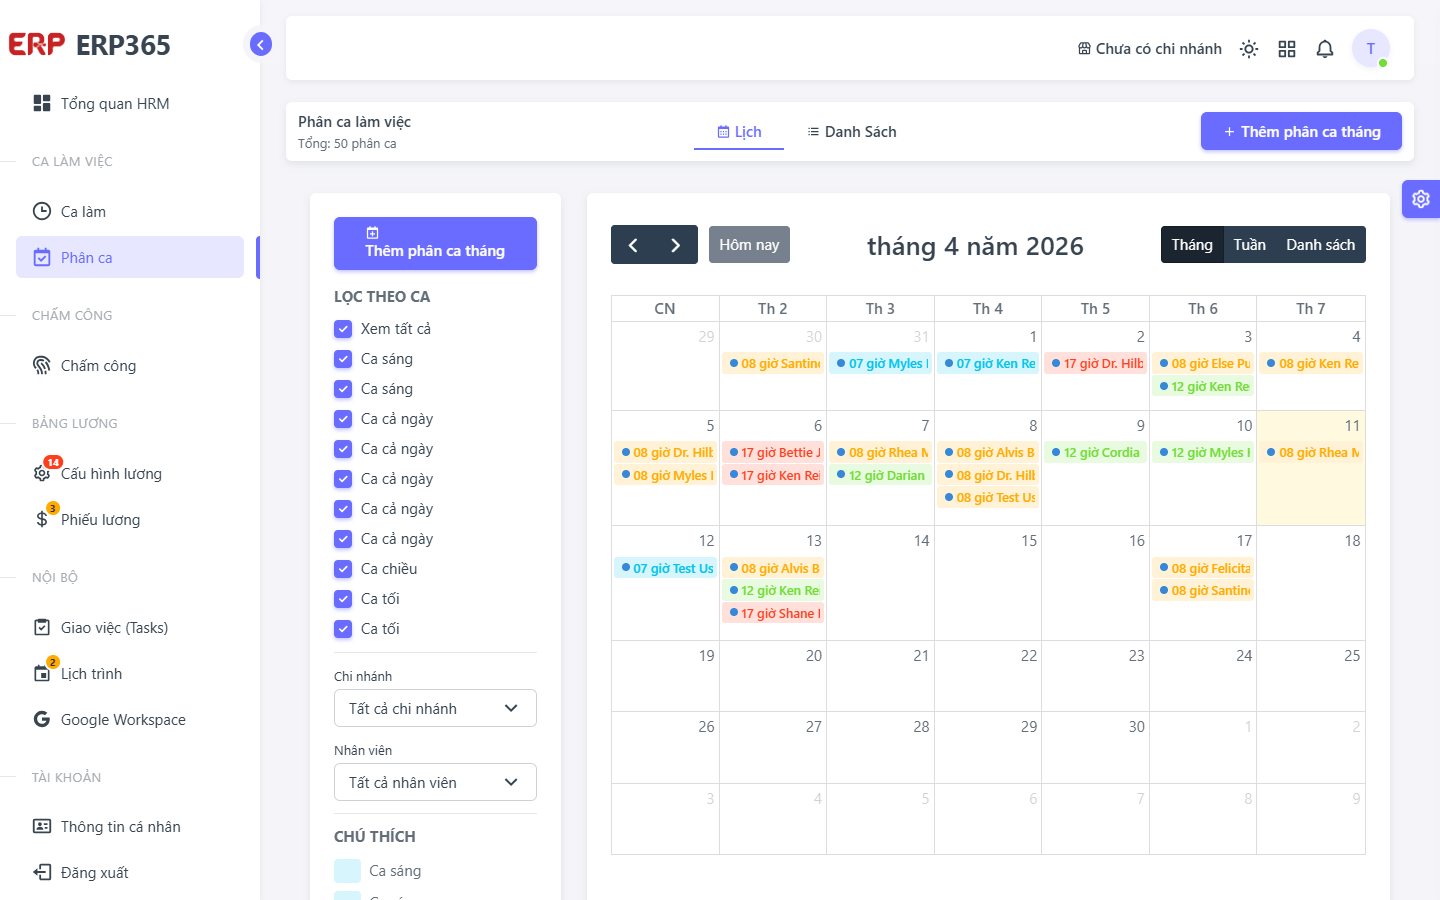Open notifications bell

tap(1325, 49)
